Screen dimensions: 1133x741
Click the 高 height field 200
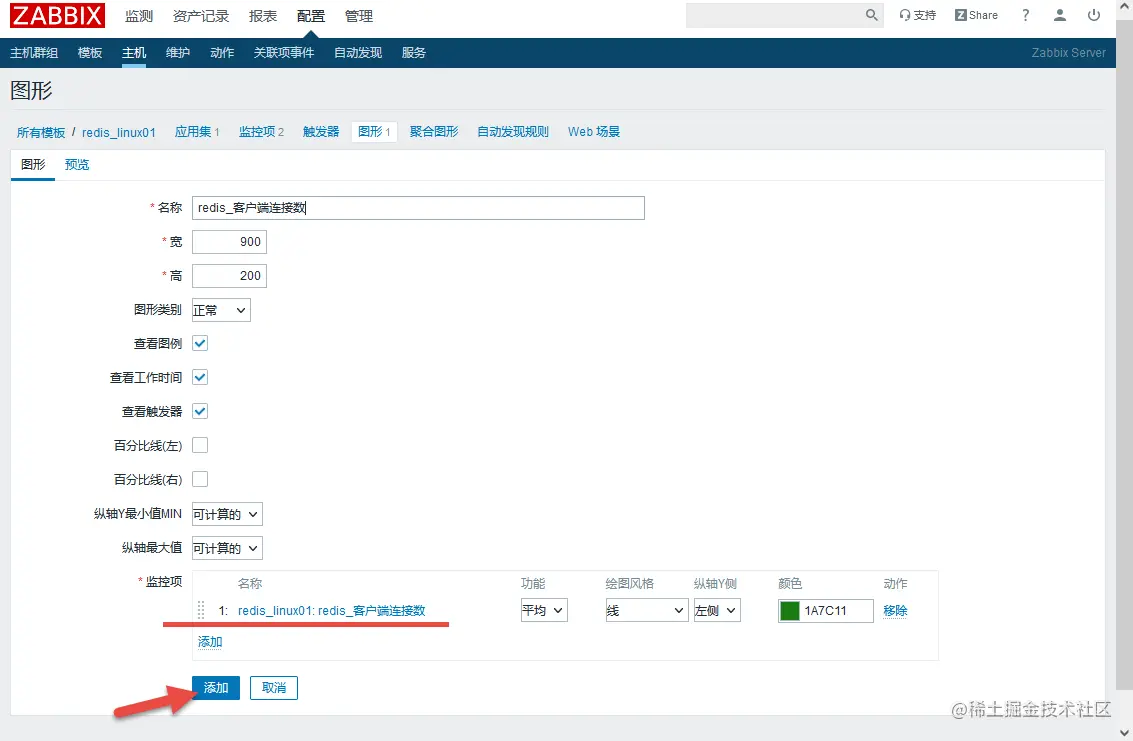pos(230,275)
